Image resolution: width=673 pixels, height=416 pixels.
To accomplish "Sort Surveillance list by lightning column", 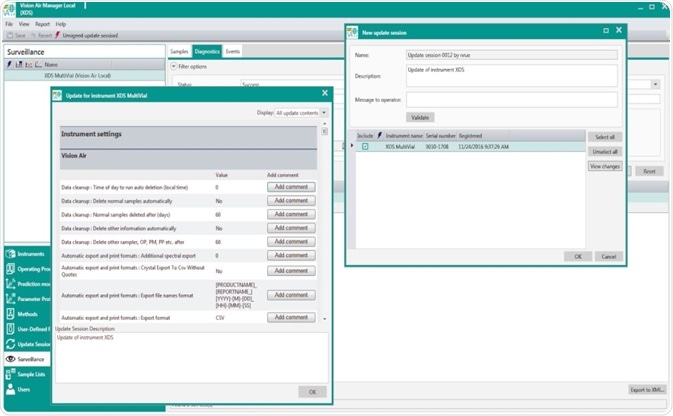I will 9,64.
